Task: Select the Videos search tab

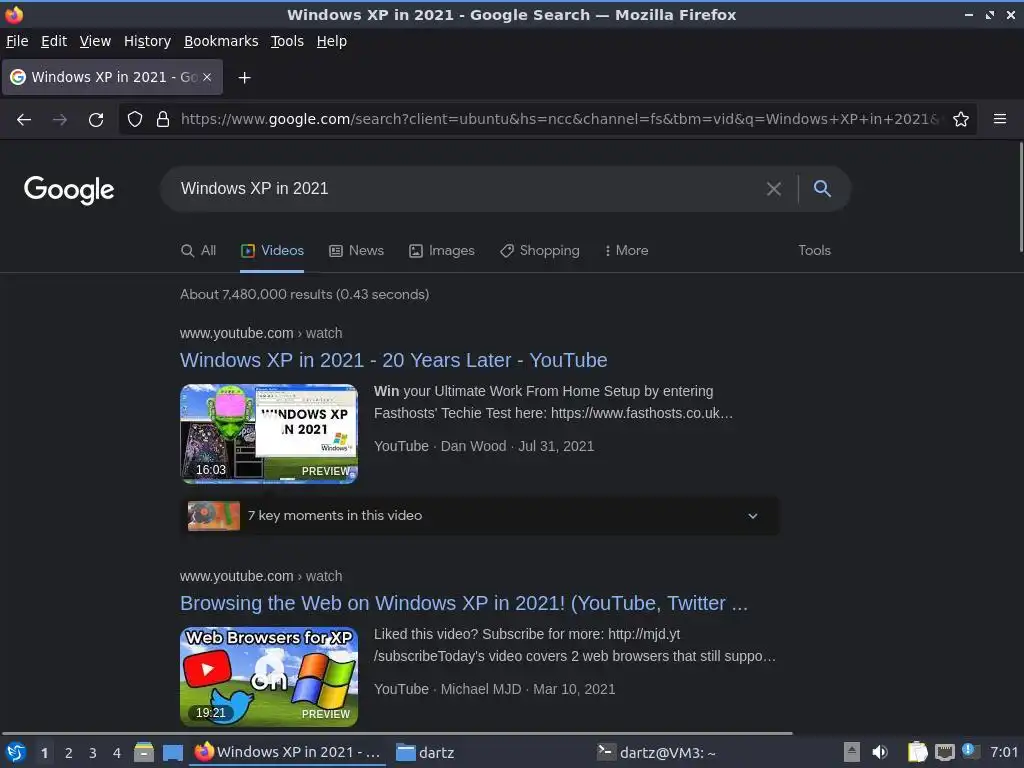Action: [x=272, y=251]
